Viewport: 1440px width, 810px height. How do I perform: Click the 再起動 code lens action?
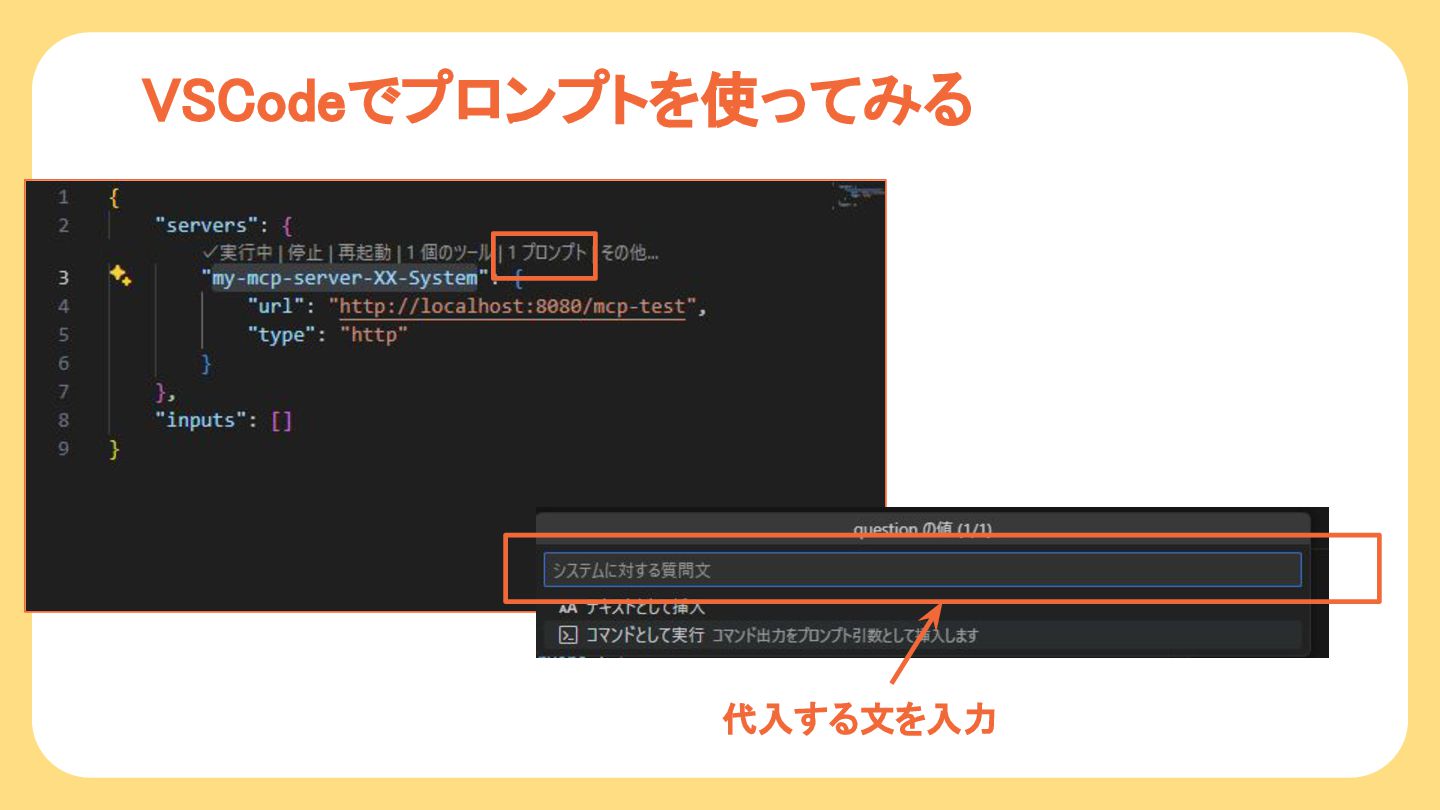click(364, 253)
